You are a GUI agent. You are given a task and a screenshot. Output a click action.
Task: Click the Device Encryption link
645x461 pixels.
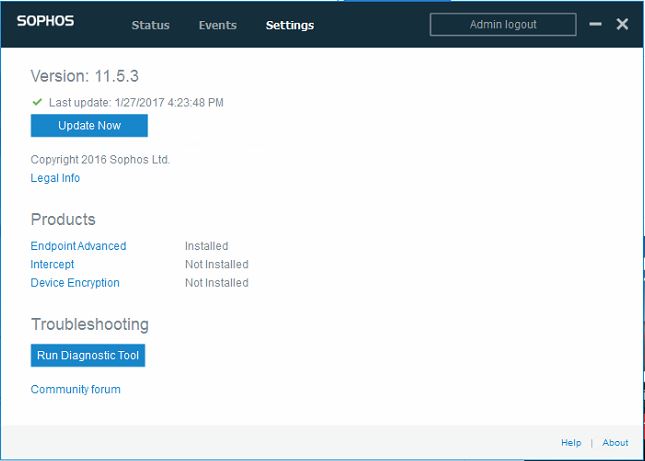(x=75, y=282)
